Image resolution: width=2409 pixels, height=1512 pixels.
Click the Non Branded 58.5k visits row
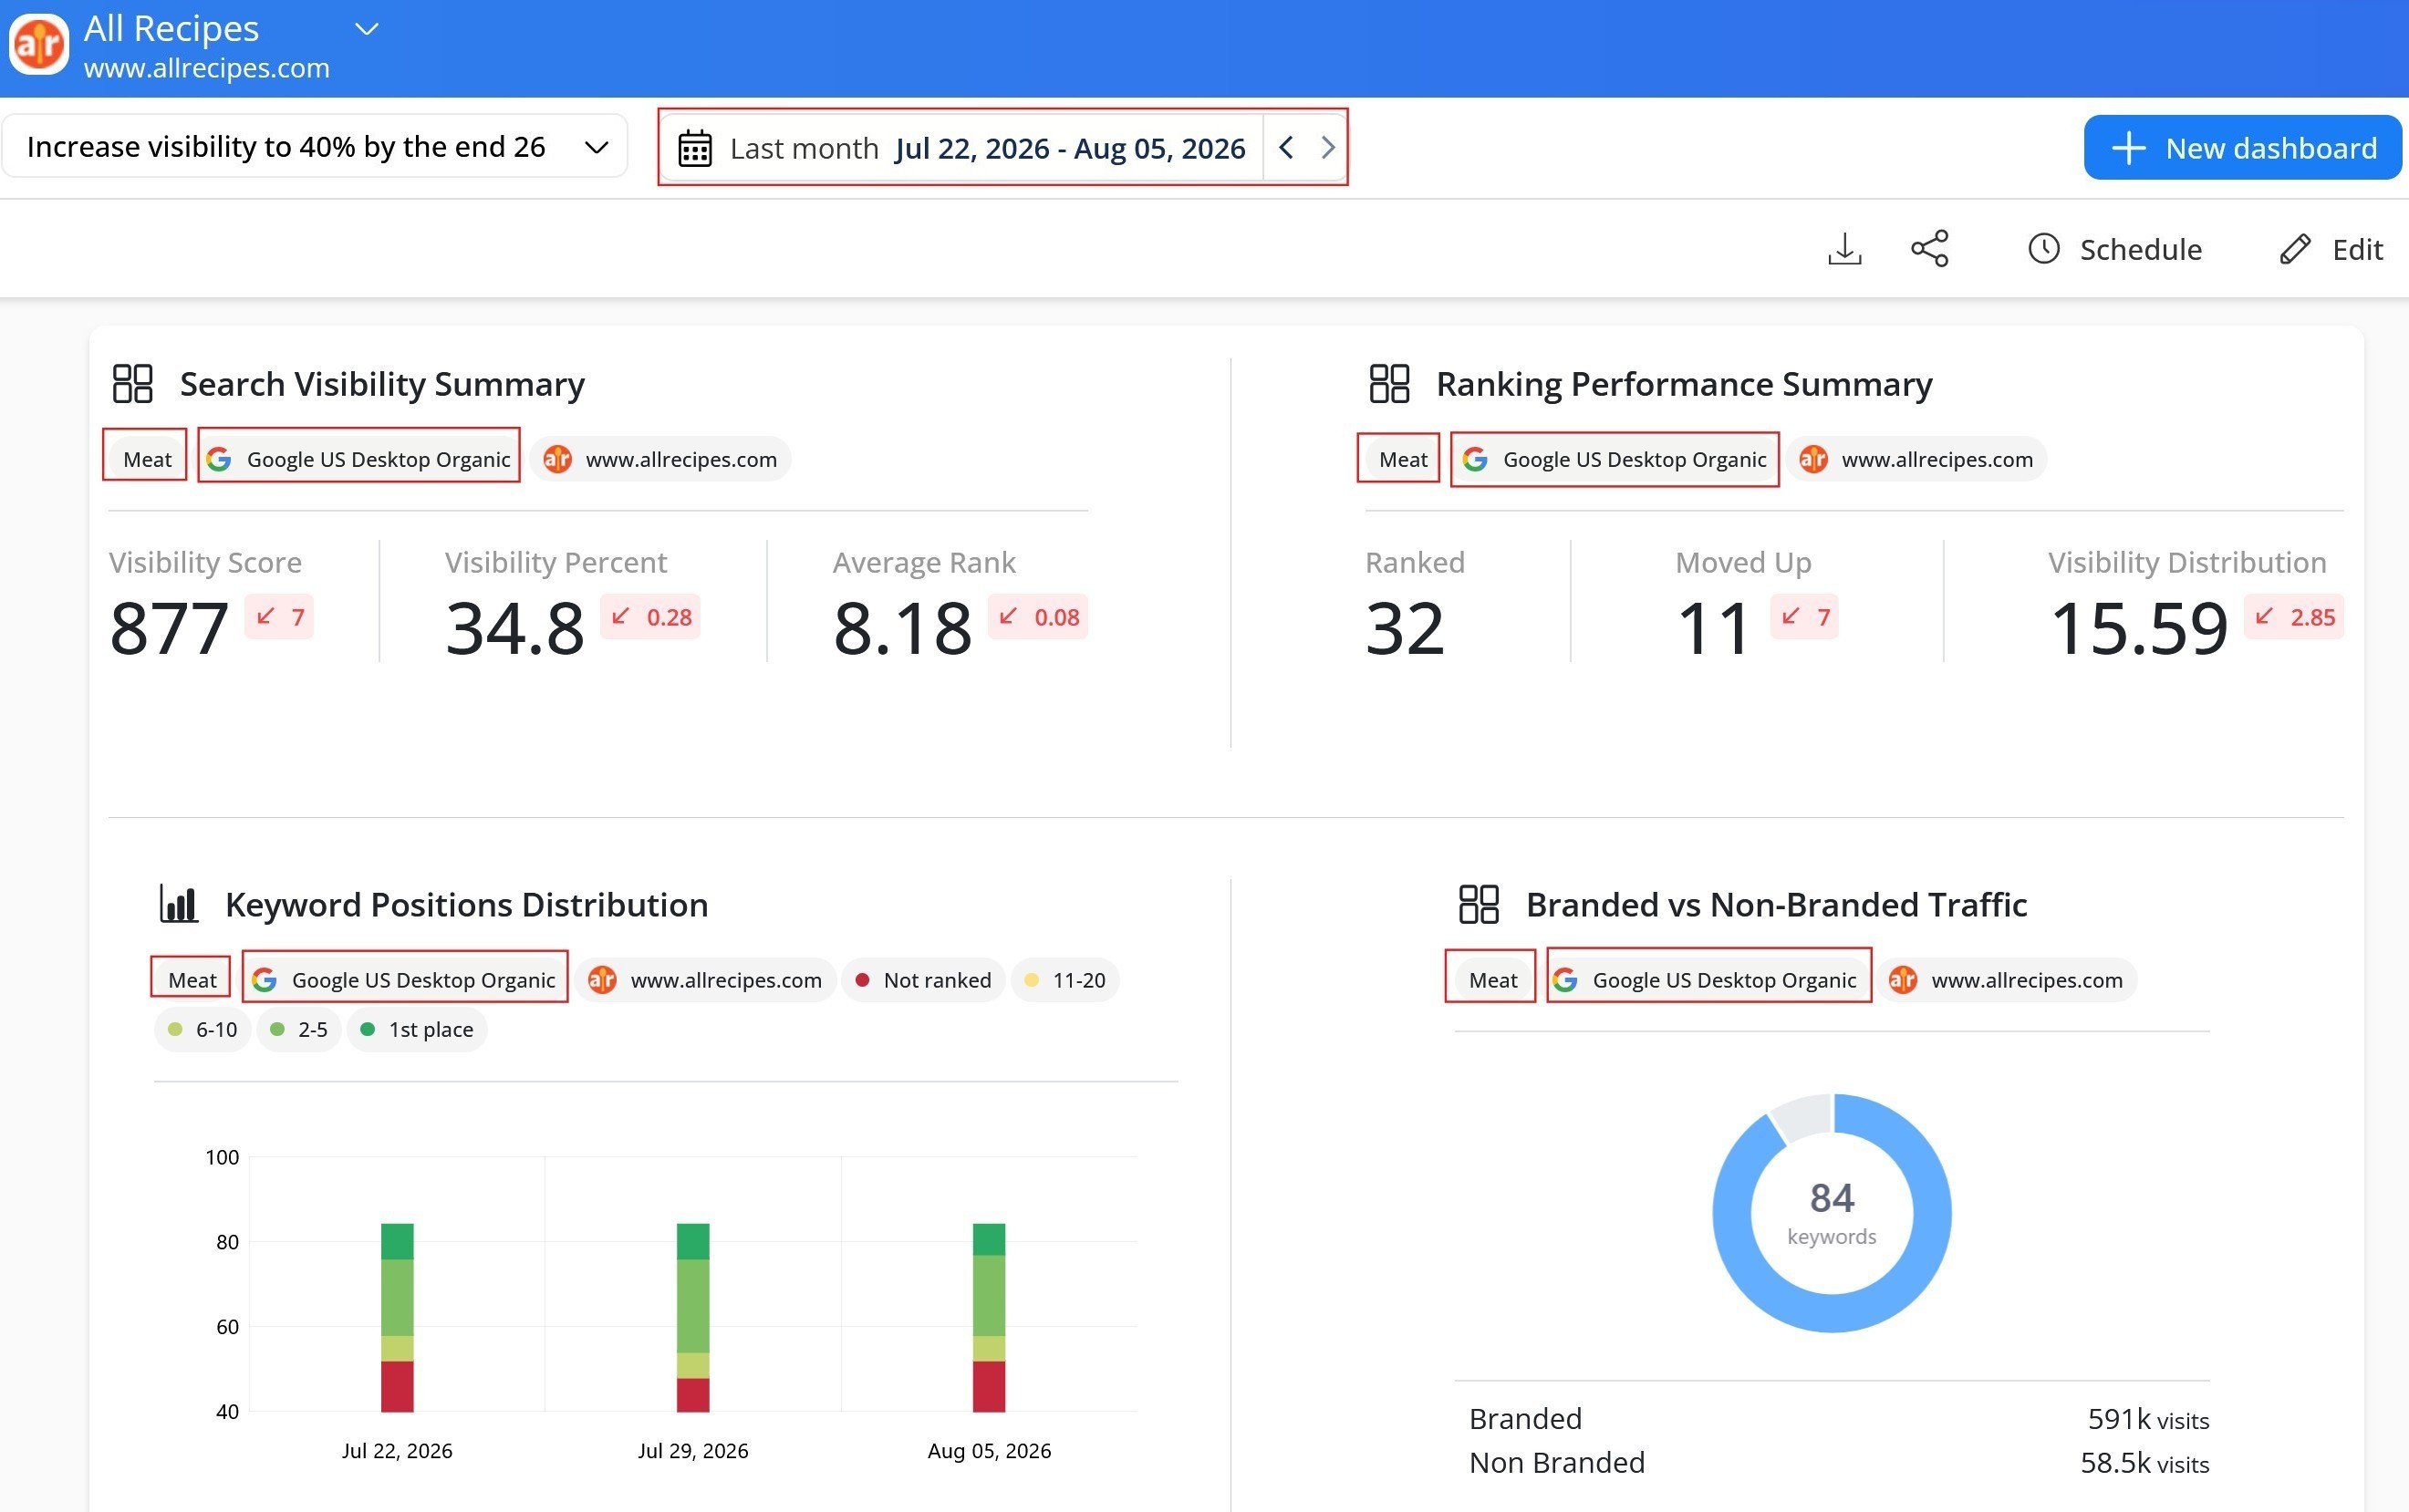(1838, 1463)
